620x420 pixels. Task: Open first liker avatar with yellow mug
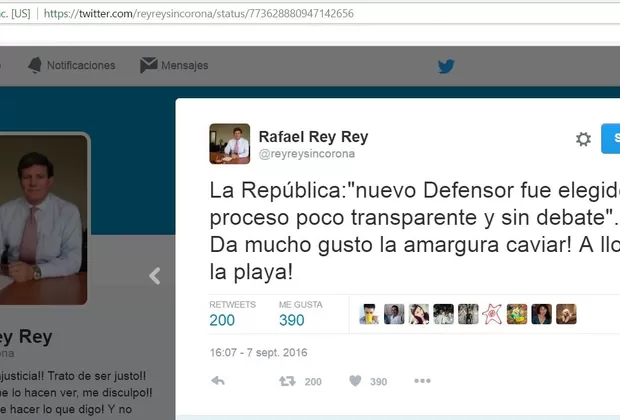tap(369, 314)
